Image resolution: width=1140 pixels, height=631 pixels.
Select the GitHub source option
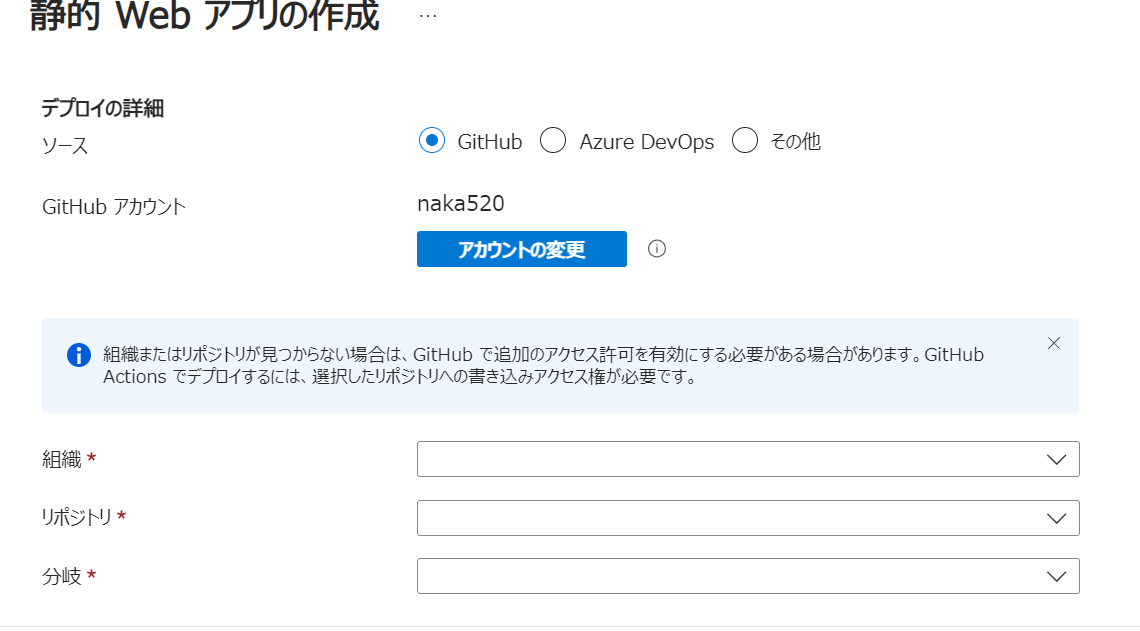[431, 141]
